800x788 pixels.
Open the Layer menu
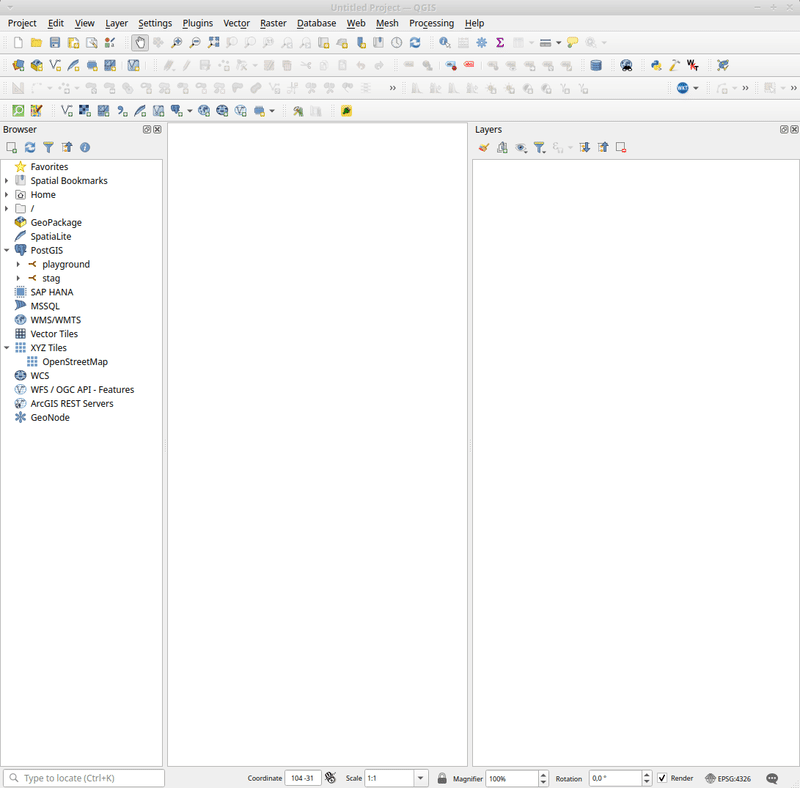pyautogui.click(x=116, y=23)
